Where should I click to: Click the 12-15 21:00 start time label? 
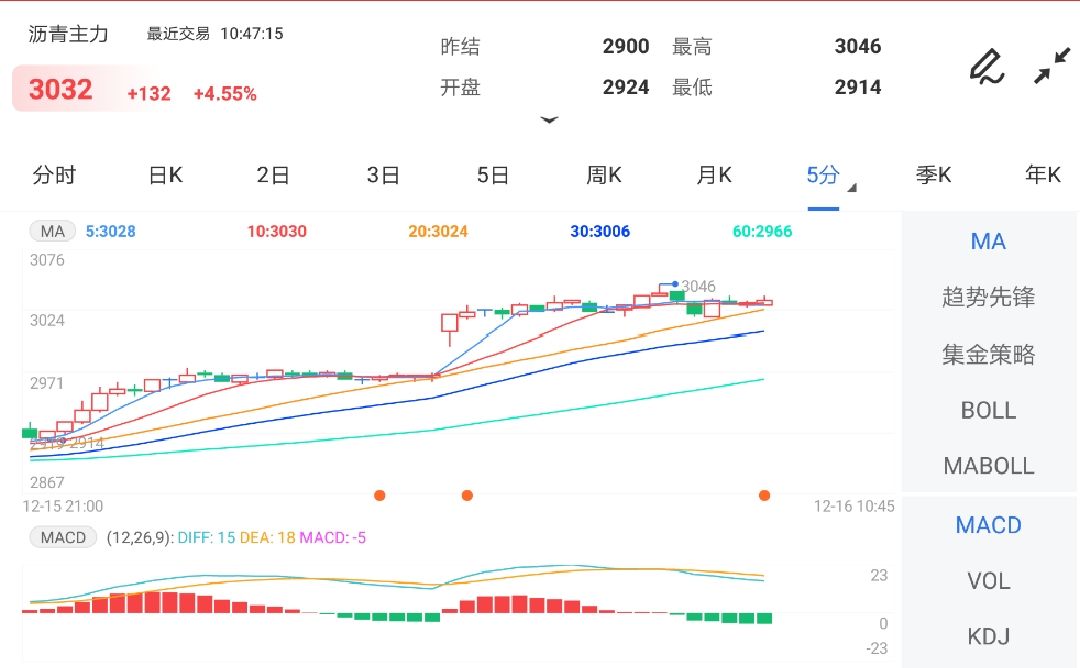point(63,507)
